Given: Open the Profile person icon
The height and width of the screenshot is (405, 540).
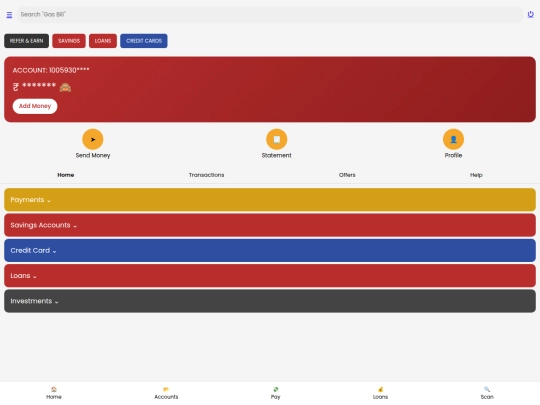Looking at the screenshot, I should point(453,139).
